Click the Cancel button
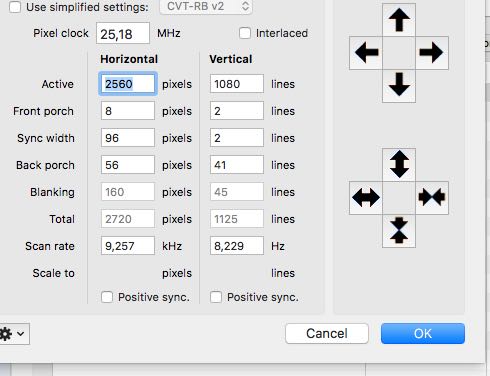 click(327, 333)
